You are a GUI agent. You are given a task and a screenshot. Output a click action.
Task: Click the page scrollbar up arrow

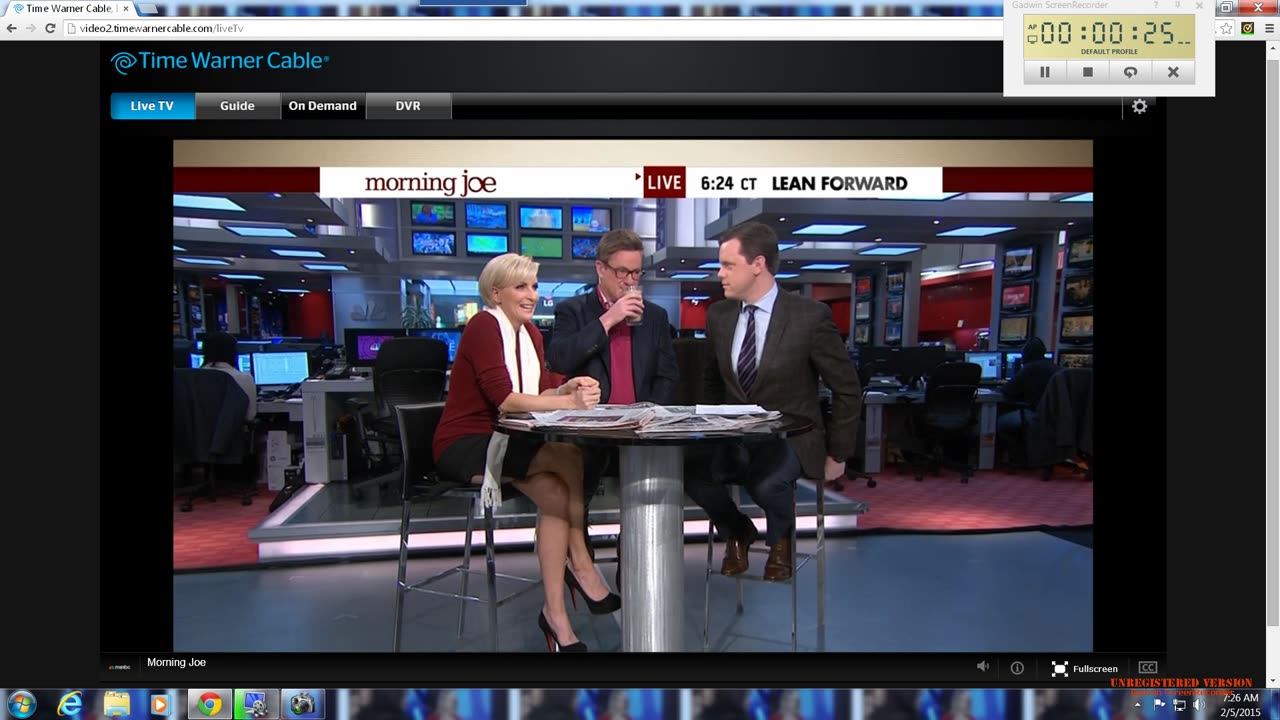click(1272, 47)
